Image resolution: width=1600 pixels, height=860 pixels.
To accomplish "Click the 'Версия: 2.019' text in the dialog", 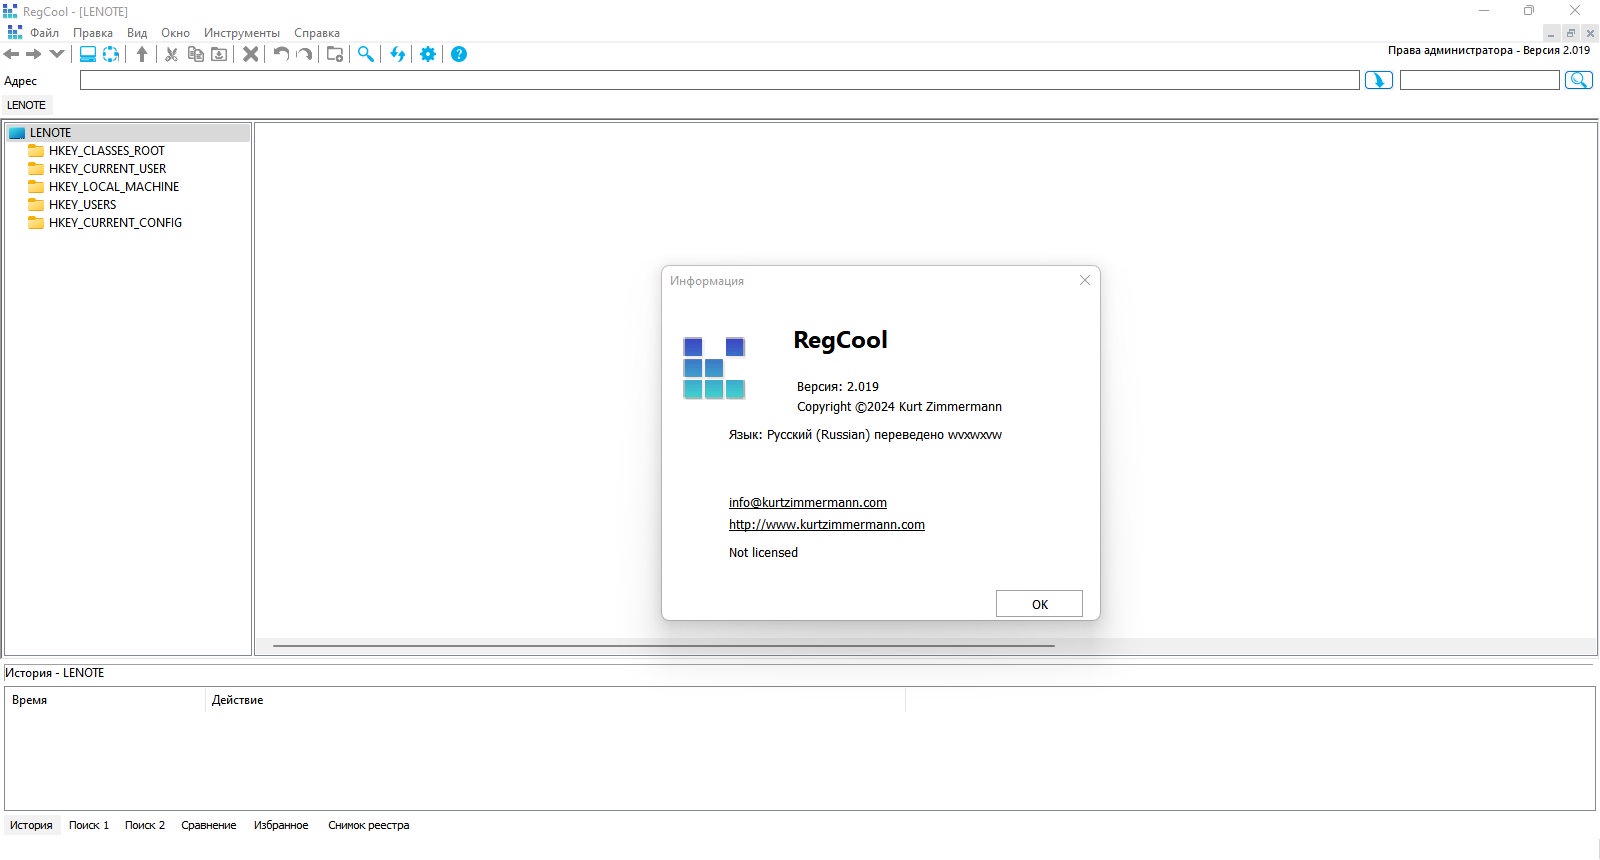I will (838, 387).
